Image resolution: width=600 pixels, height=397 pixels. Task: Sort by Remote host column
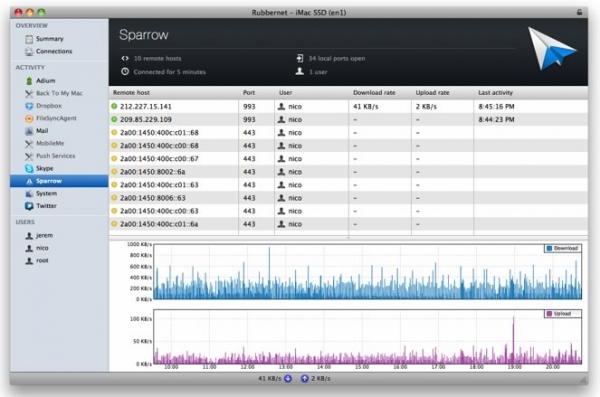click(x=174, y=93)
